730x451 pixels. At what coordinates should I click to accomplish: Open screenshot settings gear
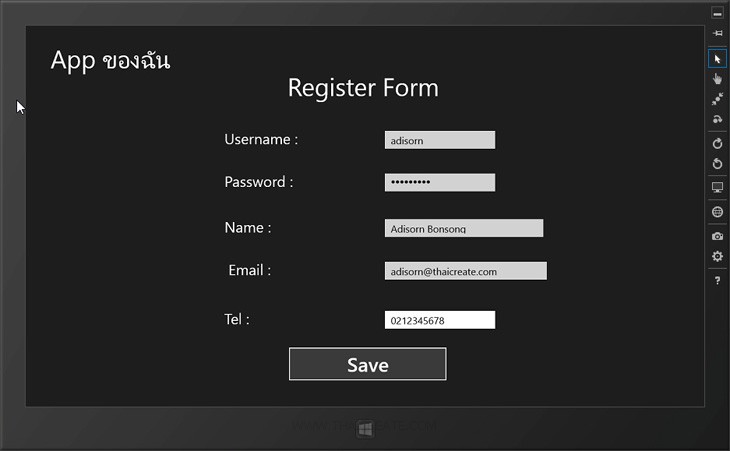point(717,256)
